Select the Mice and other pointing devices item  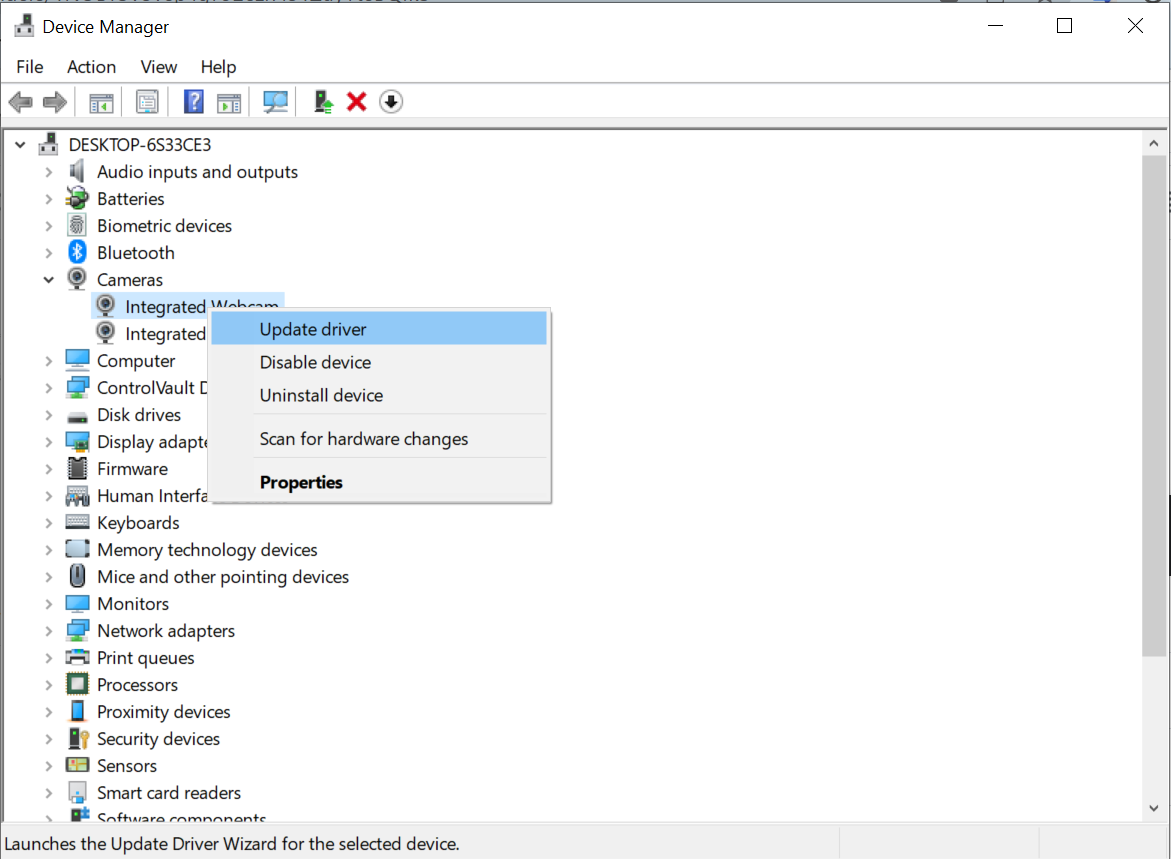pyautogui.click(x=222, y=577)
